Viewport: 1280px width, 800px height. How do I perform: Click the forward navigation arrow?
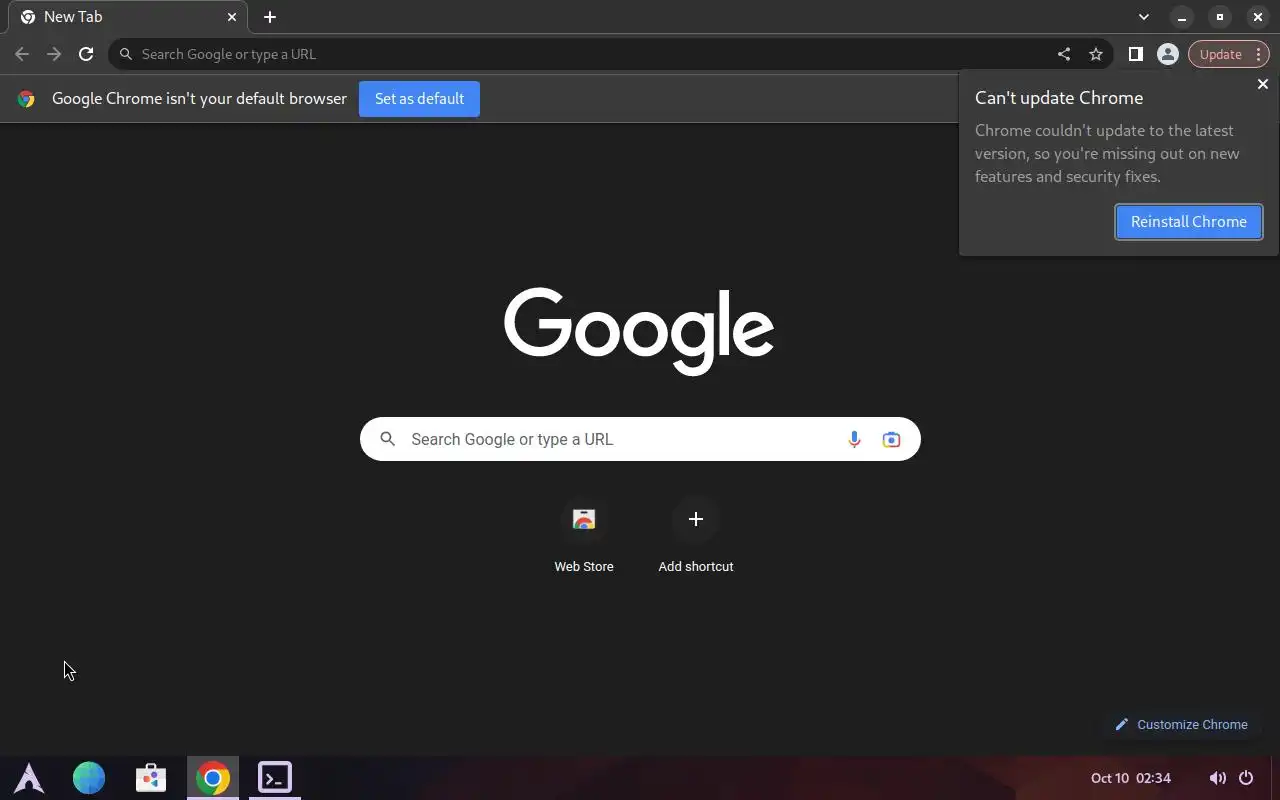pos(54,54)
